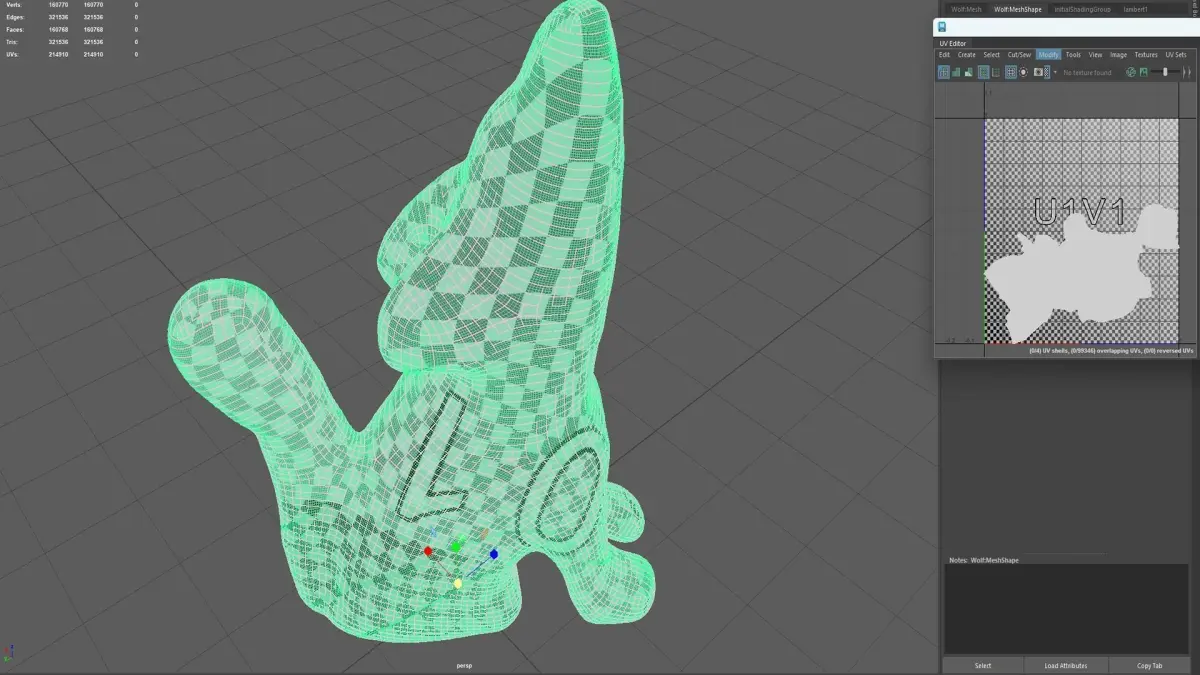Click the Select button in Attribute Editor
This screenshot has height=675, width=1200.
(983, 665)
